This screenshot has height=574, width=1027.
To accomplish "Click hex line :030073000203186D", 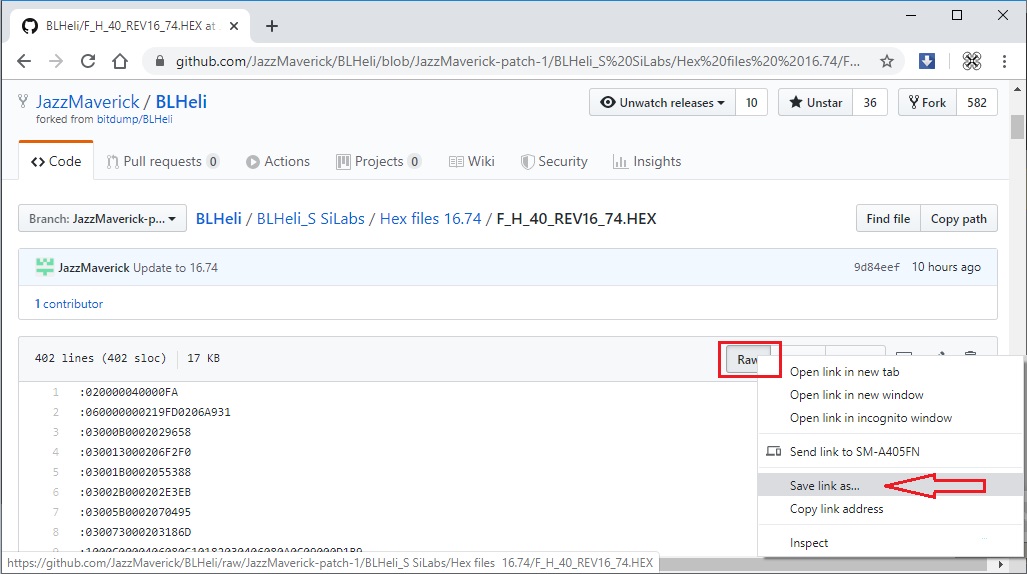I will point(135,532).
